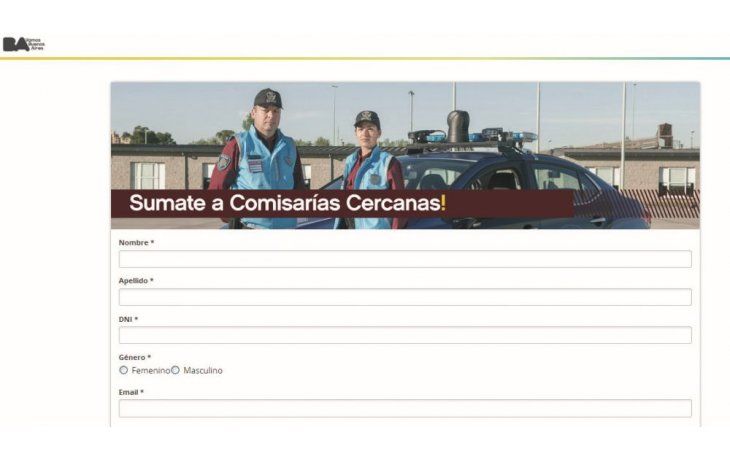Click the "Apellido *" label
Viewport: 730px width, 460px height.
136,281
